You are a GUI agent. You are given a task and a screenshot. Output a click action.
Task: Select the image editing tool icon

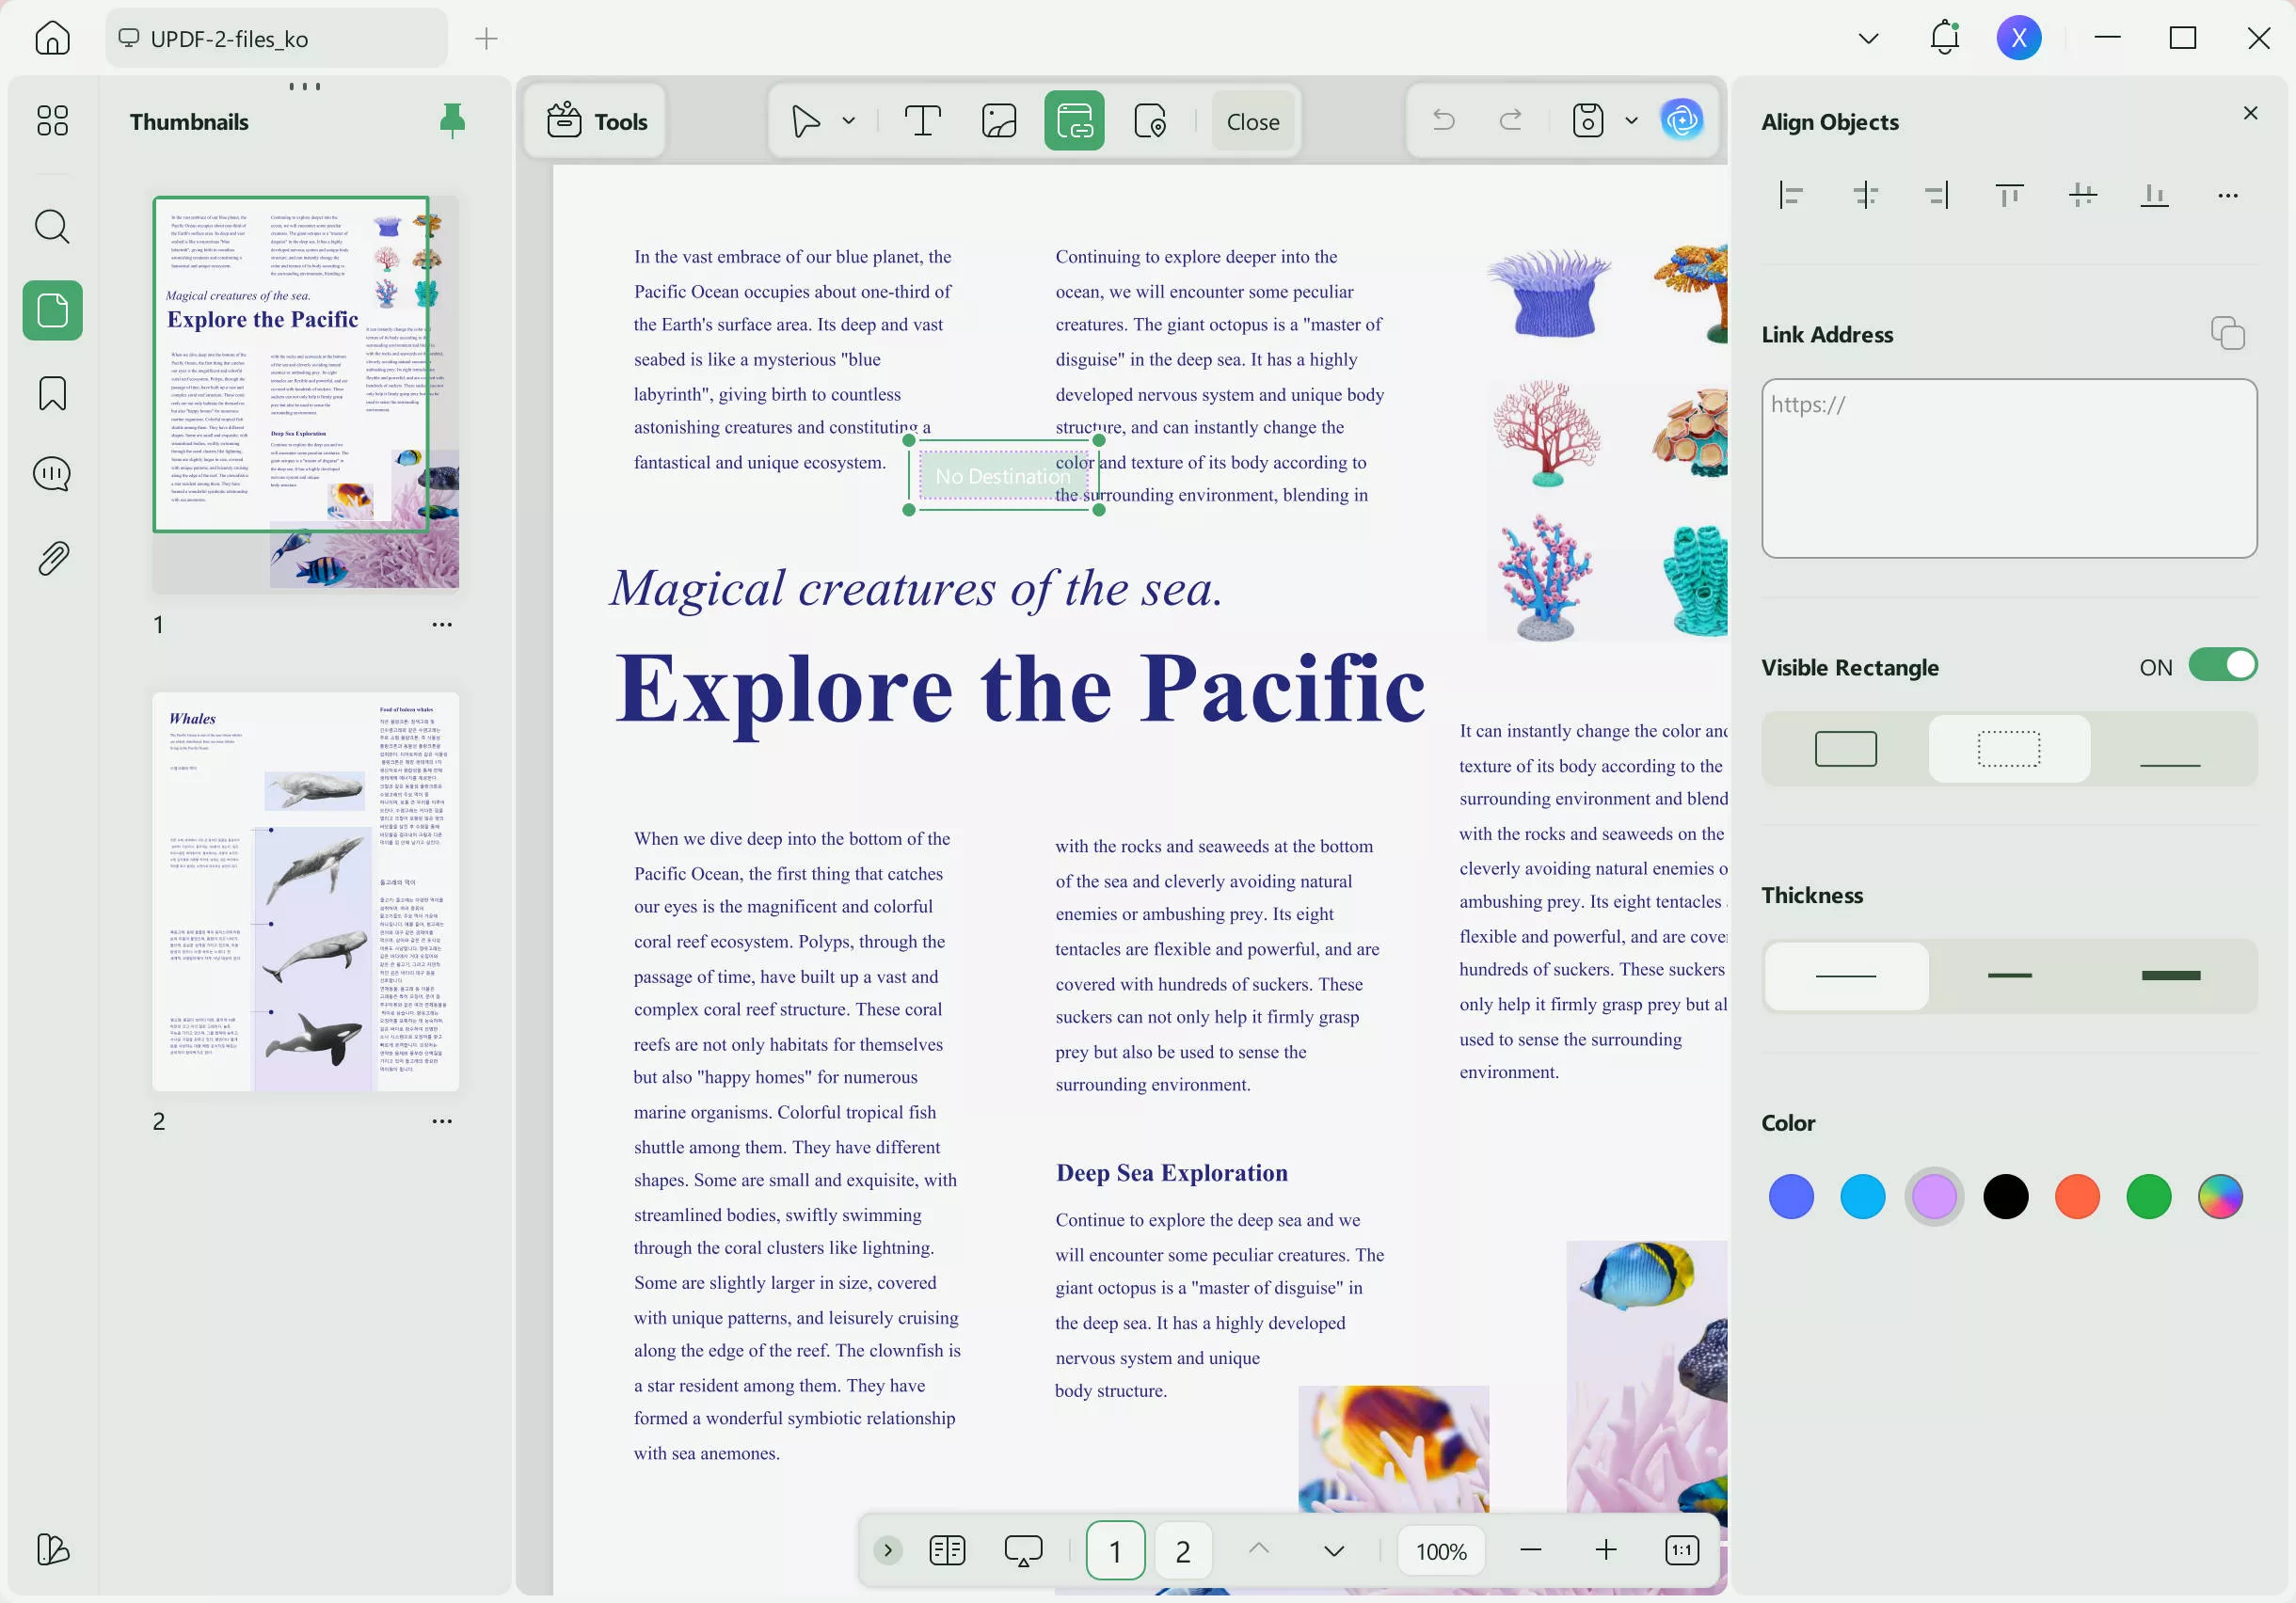pos(998,121)
